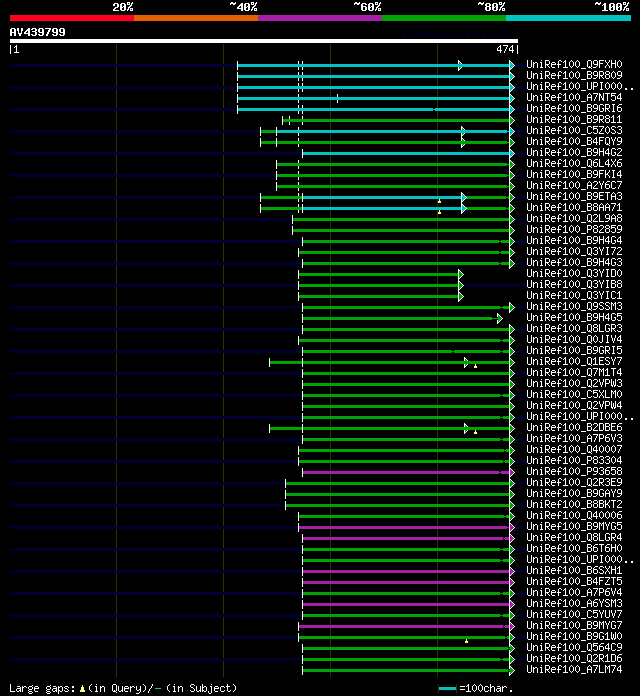Select the UniRef100_B8BKT2 label
640x696 pixels.
574,504
